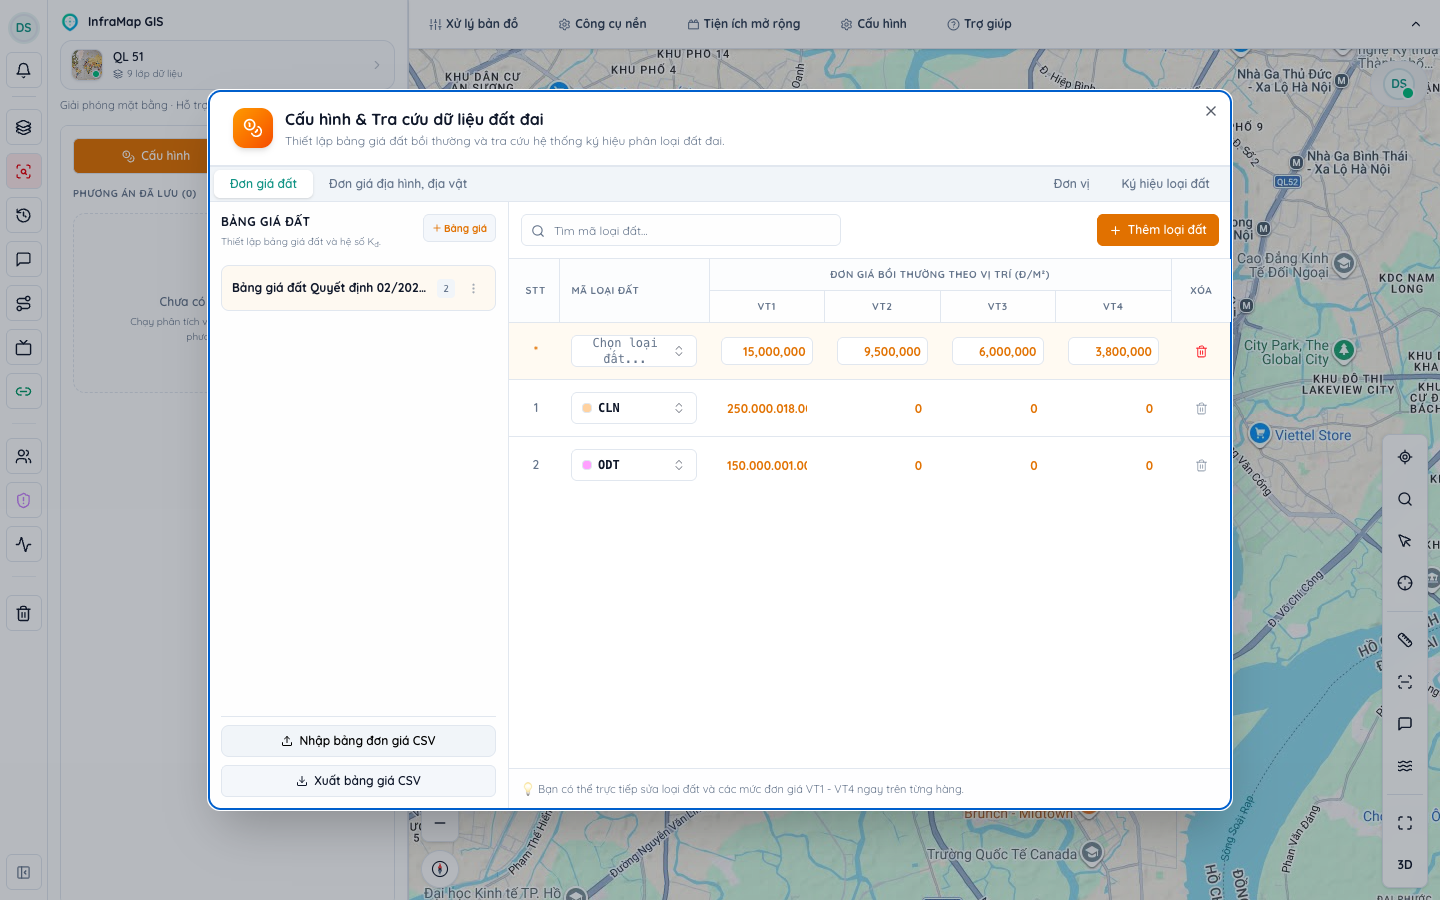This screenshot has height=900, width=1440.
Task: Click the VT1 field showing 15,000,000
Action: coord(767,351)
